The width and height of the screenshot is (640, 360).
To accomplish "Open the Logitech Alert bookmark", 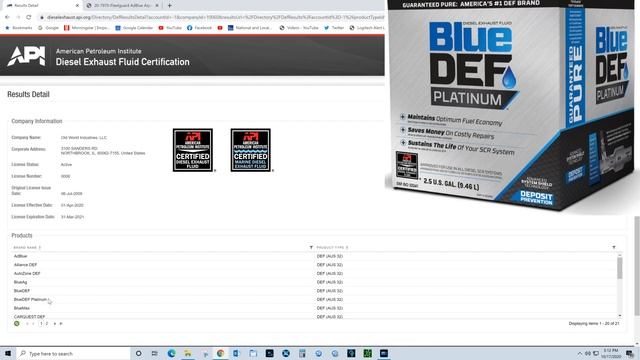I will 367,28.
